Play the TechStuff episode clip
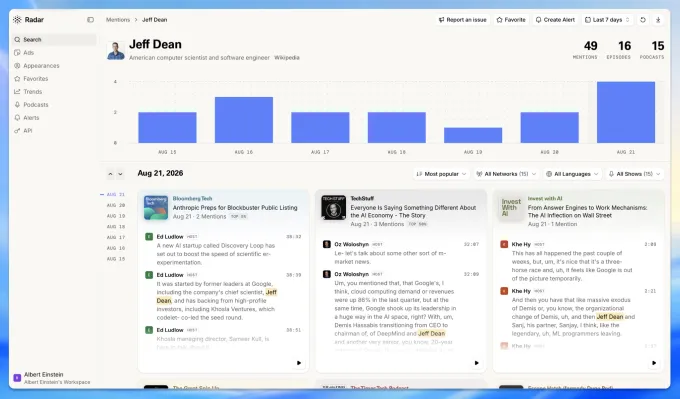 (476, 363)
